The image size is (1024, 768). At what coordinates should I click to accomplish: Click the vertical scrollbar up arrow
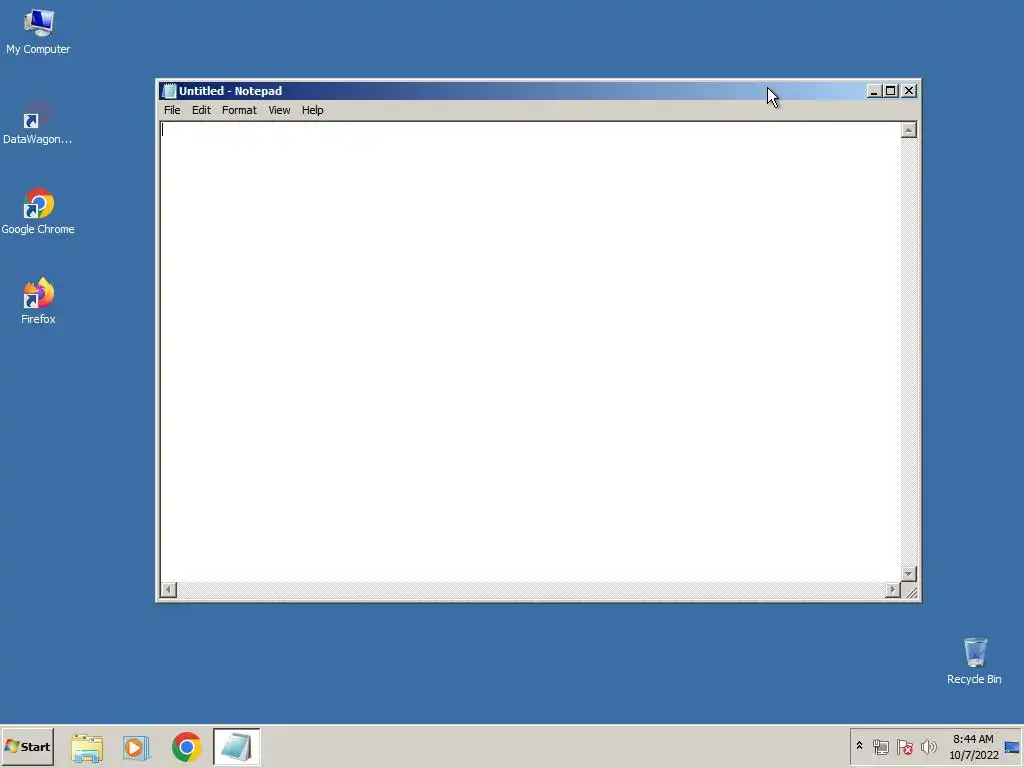pos(908,130)
